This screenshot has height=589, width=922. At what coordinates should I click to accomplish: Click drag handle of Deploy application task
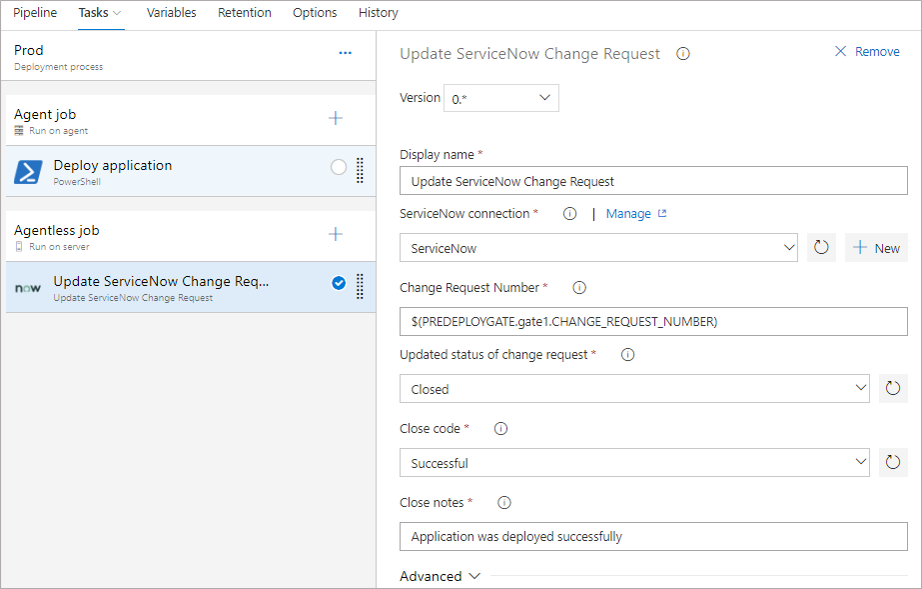tap(360, 169)
